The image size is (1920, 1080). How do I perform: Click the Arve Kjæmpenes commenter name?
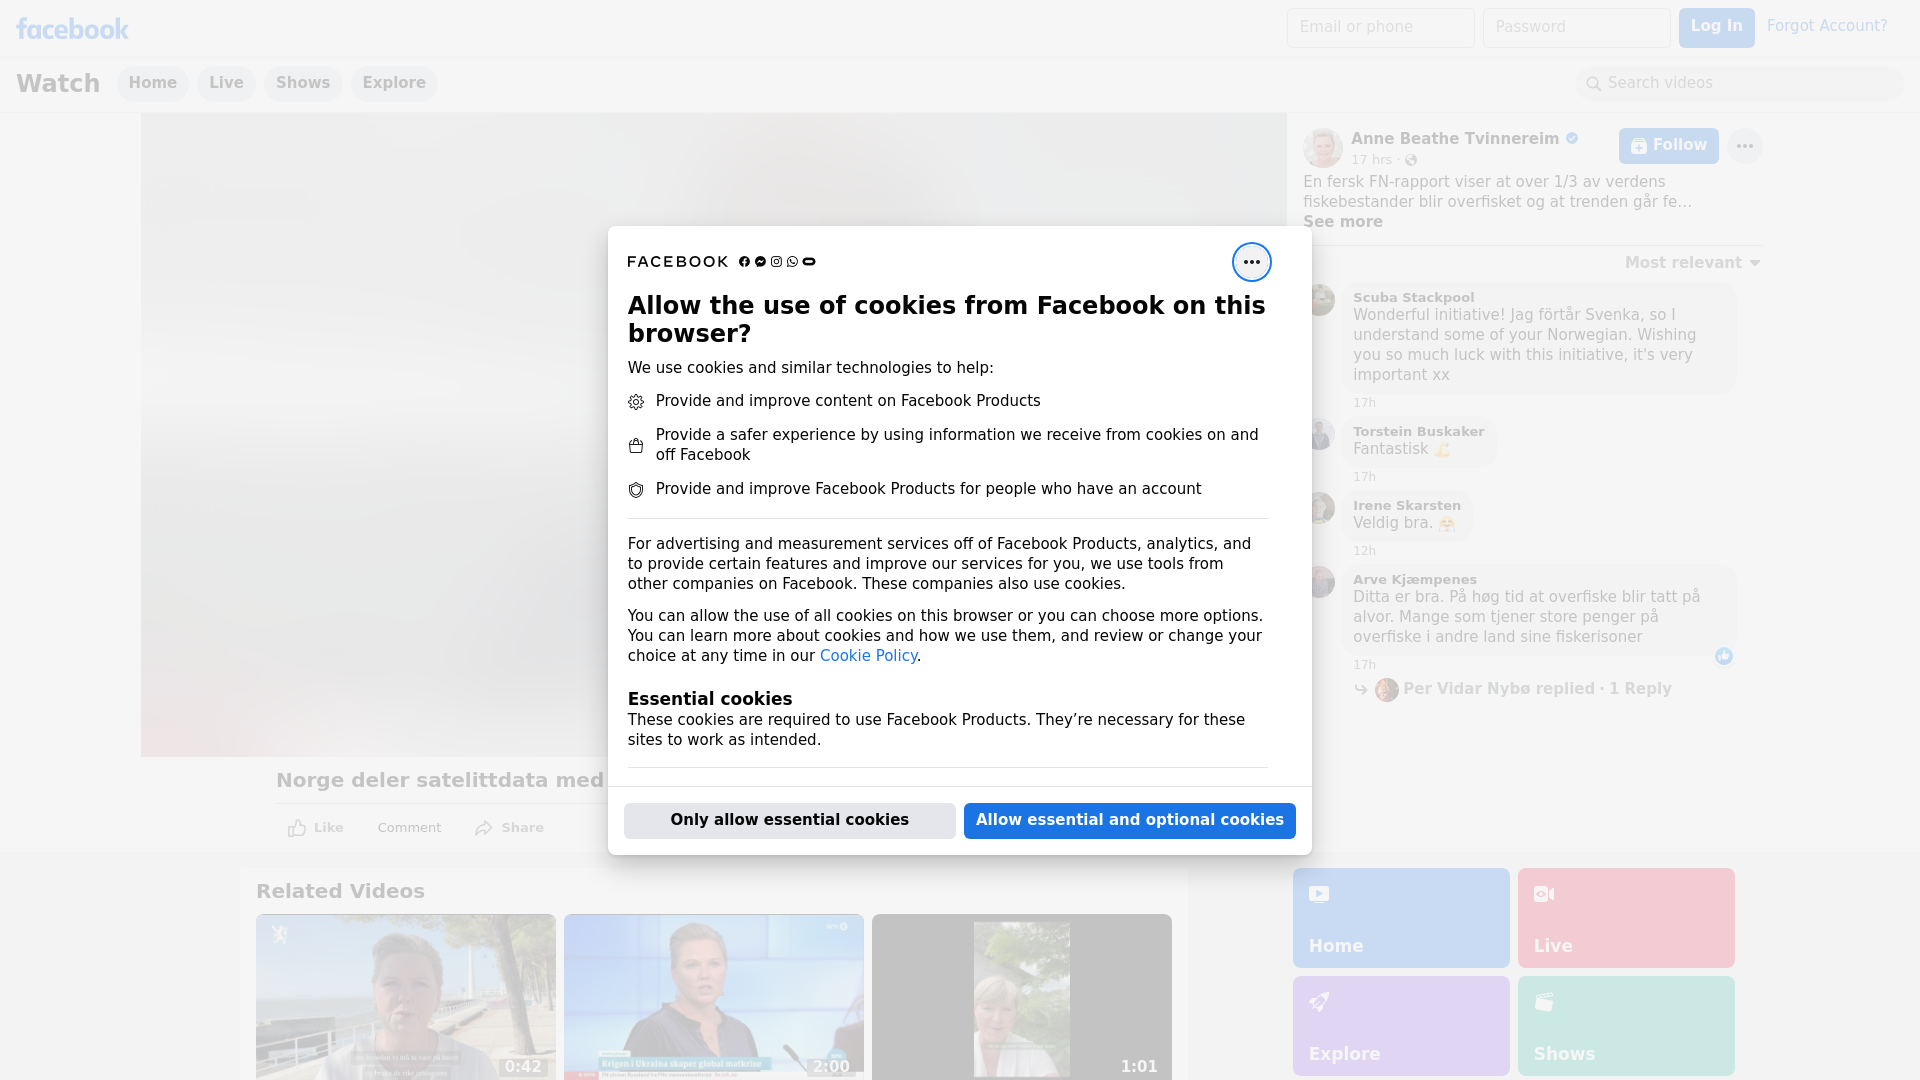point(1414,580)
